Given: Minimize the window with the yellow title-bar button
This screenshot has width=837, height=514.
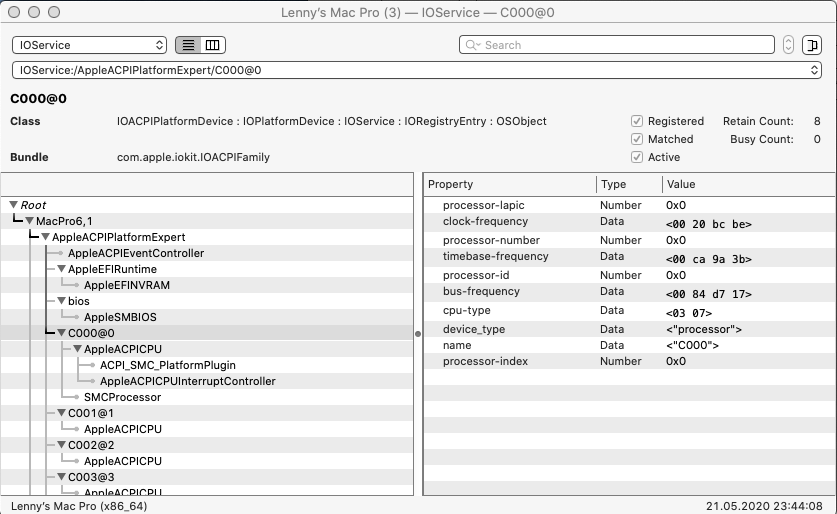Looking at the screenshot, I should 34,12.
